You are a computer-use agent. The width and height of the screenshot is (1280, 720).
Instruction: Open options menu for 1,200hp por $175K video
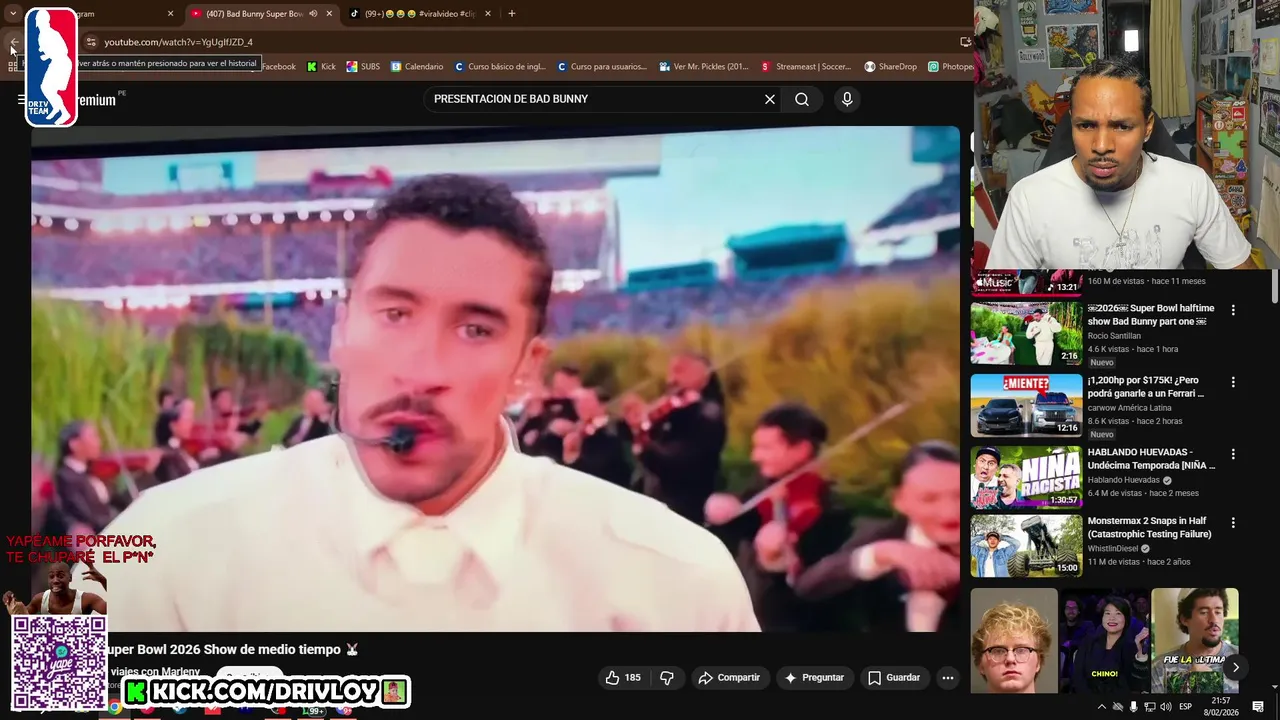coord(1233,382)
